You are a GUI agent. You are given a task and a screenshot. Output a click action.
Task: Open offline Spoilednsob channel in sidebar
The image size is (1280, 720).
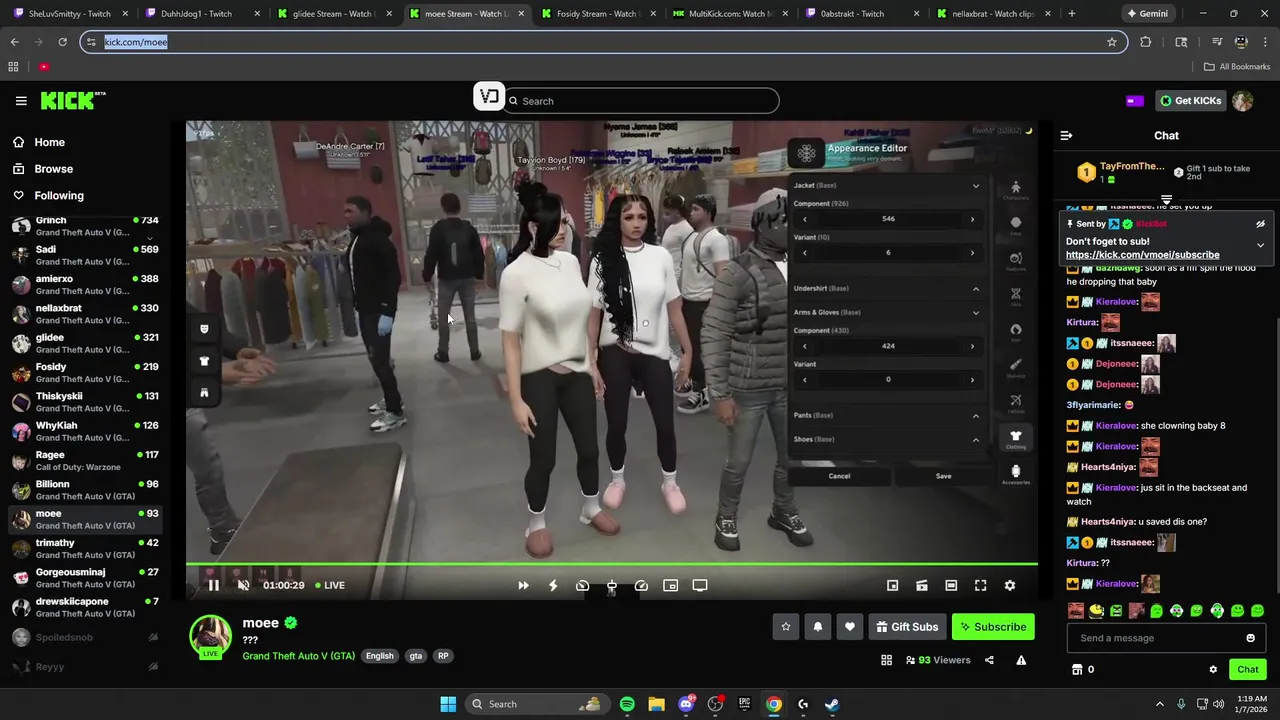85,637
